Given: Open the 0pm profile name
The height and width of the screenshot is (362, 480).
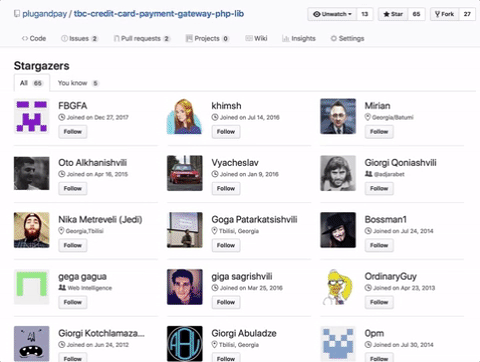Looking at the screenshot, I should click(374, 333).
